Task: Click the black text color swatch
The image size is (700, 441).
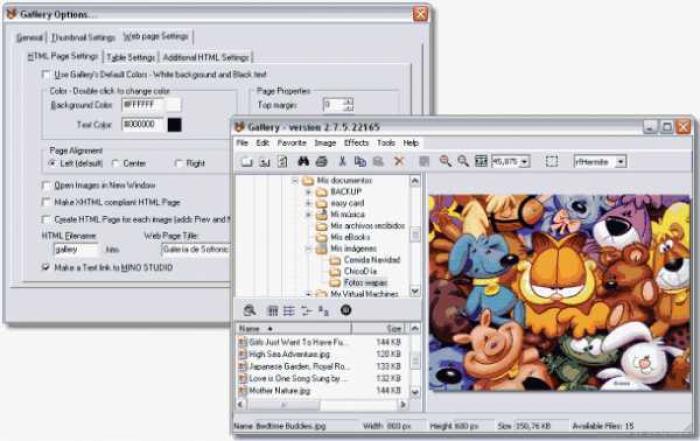Action: (x=175, y=125)
